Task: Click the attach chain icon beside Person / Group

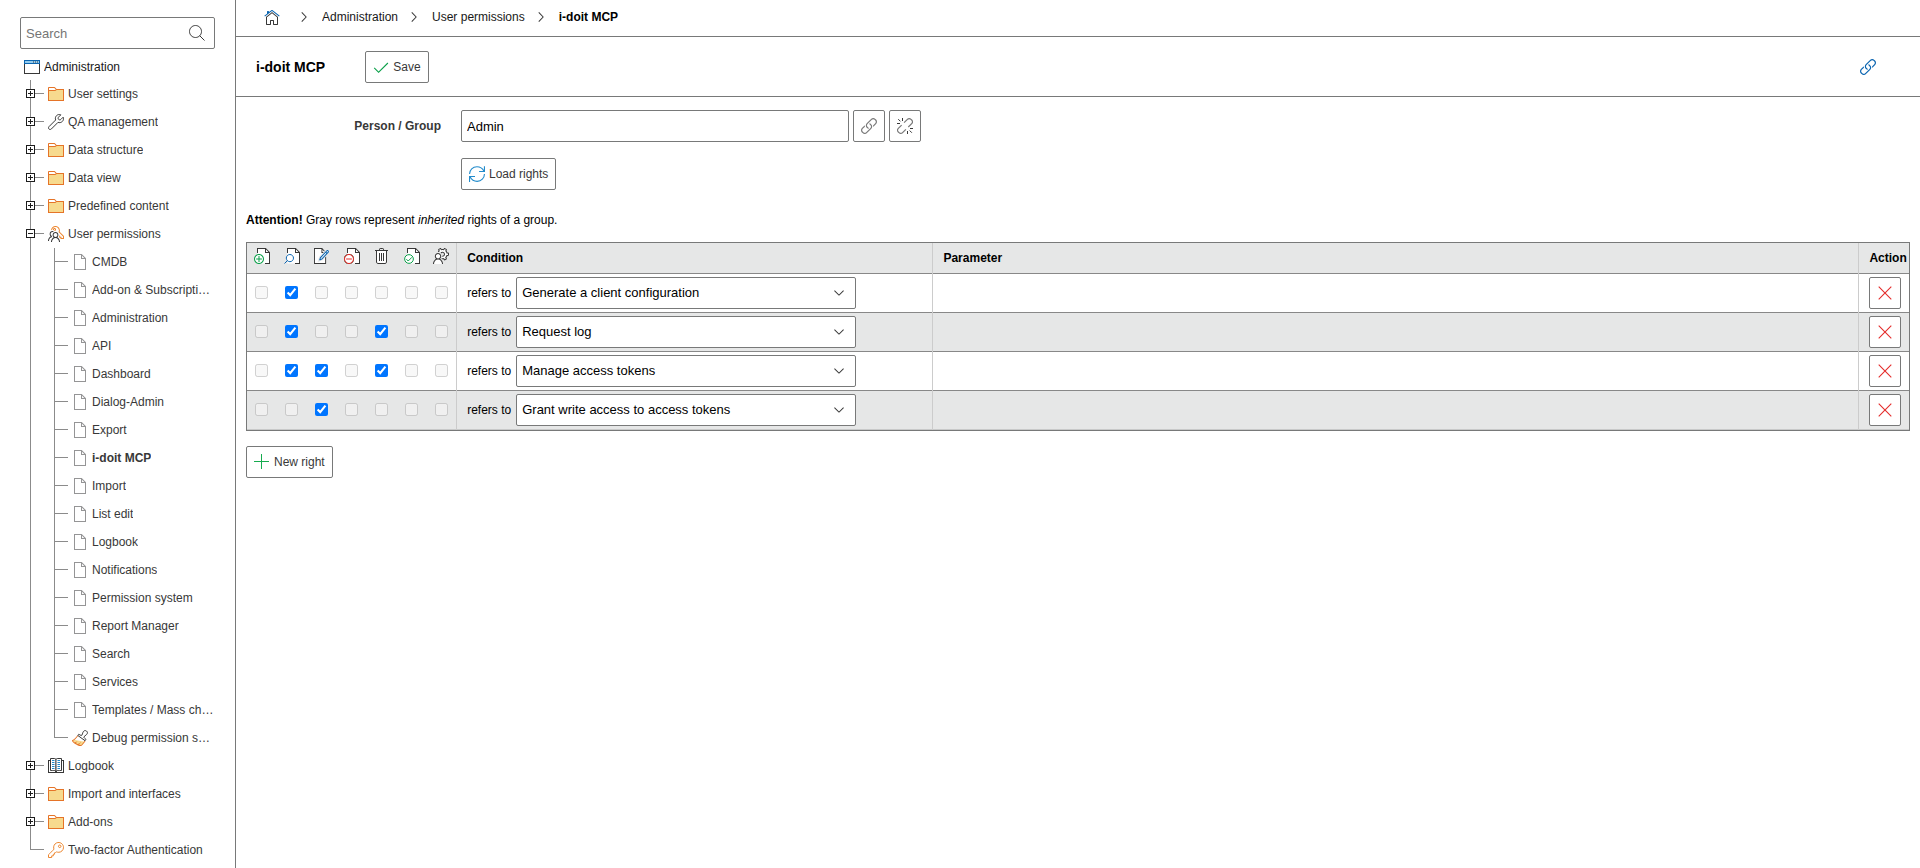Action: tap(869, 126)
